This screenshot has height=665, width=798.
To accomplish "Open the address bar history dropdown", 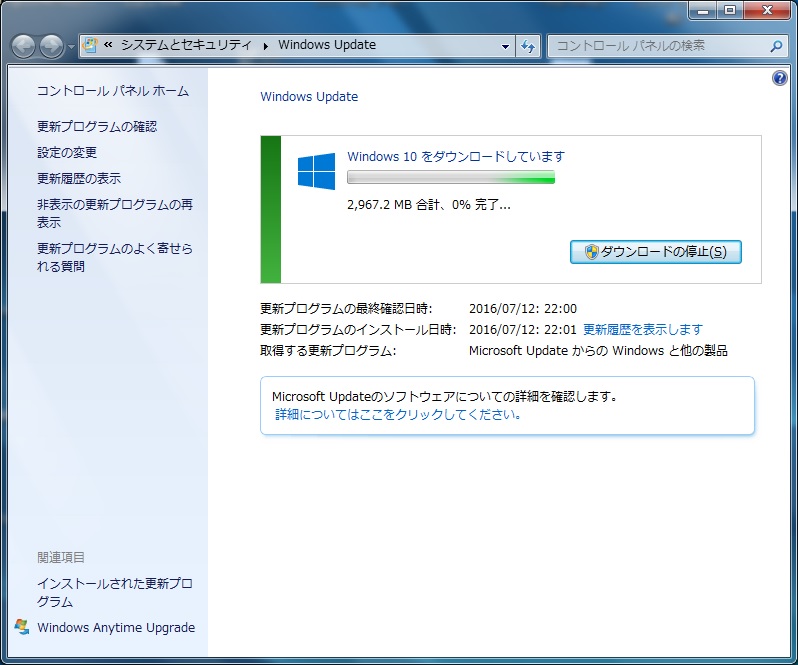I will [505, 46].
